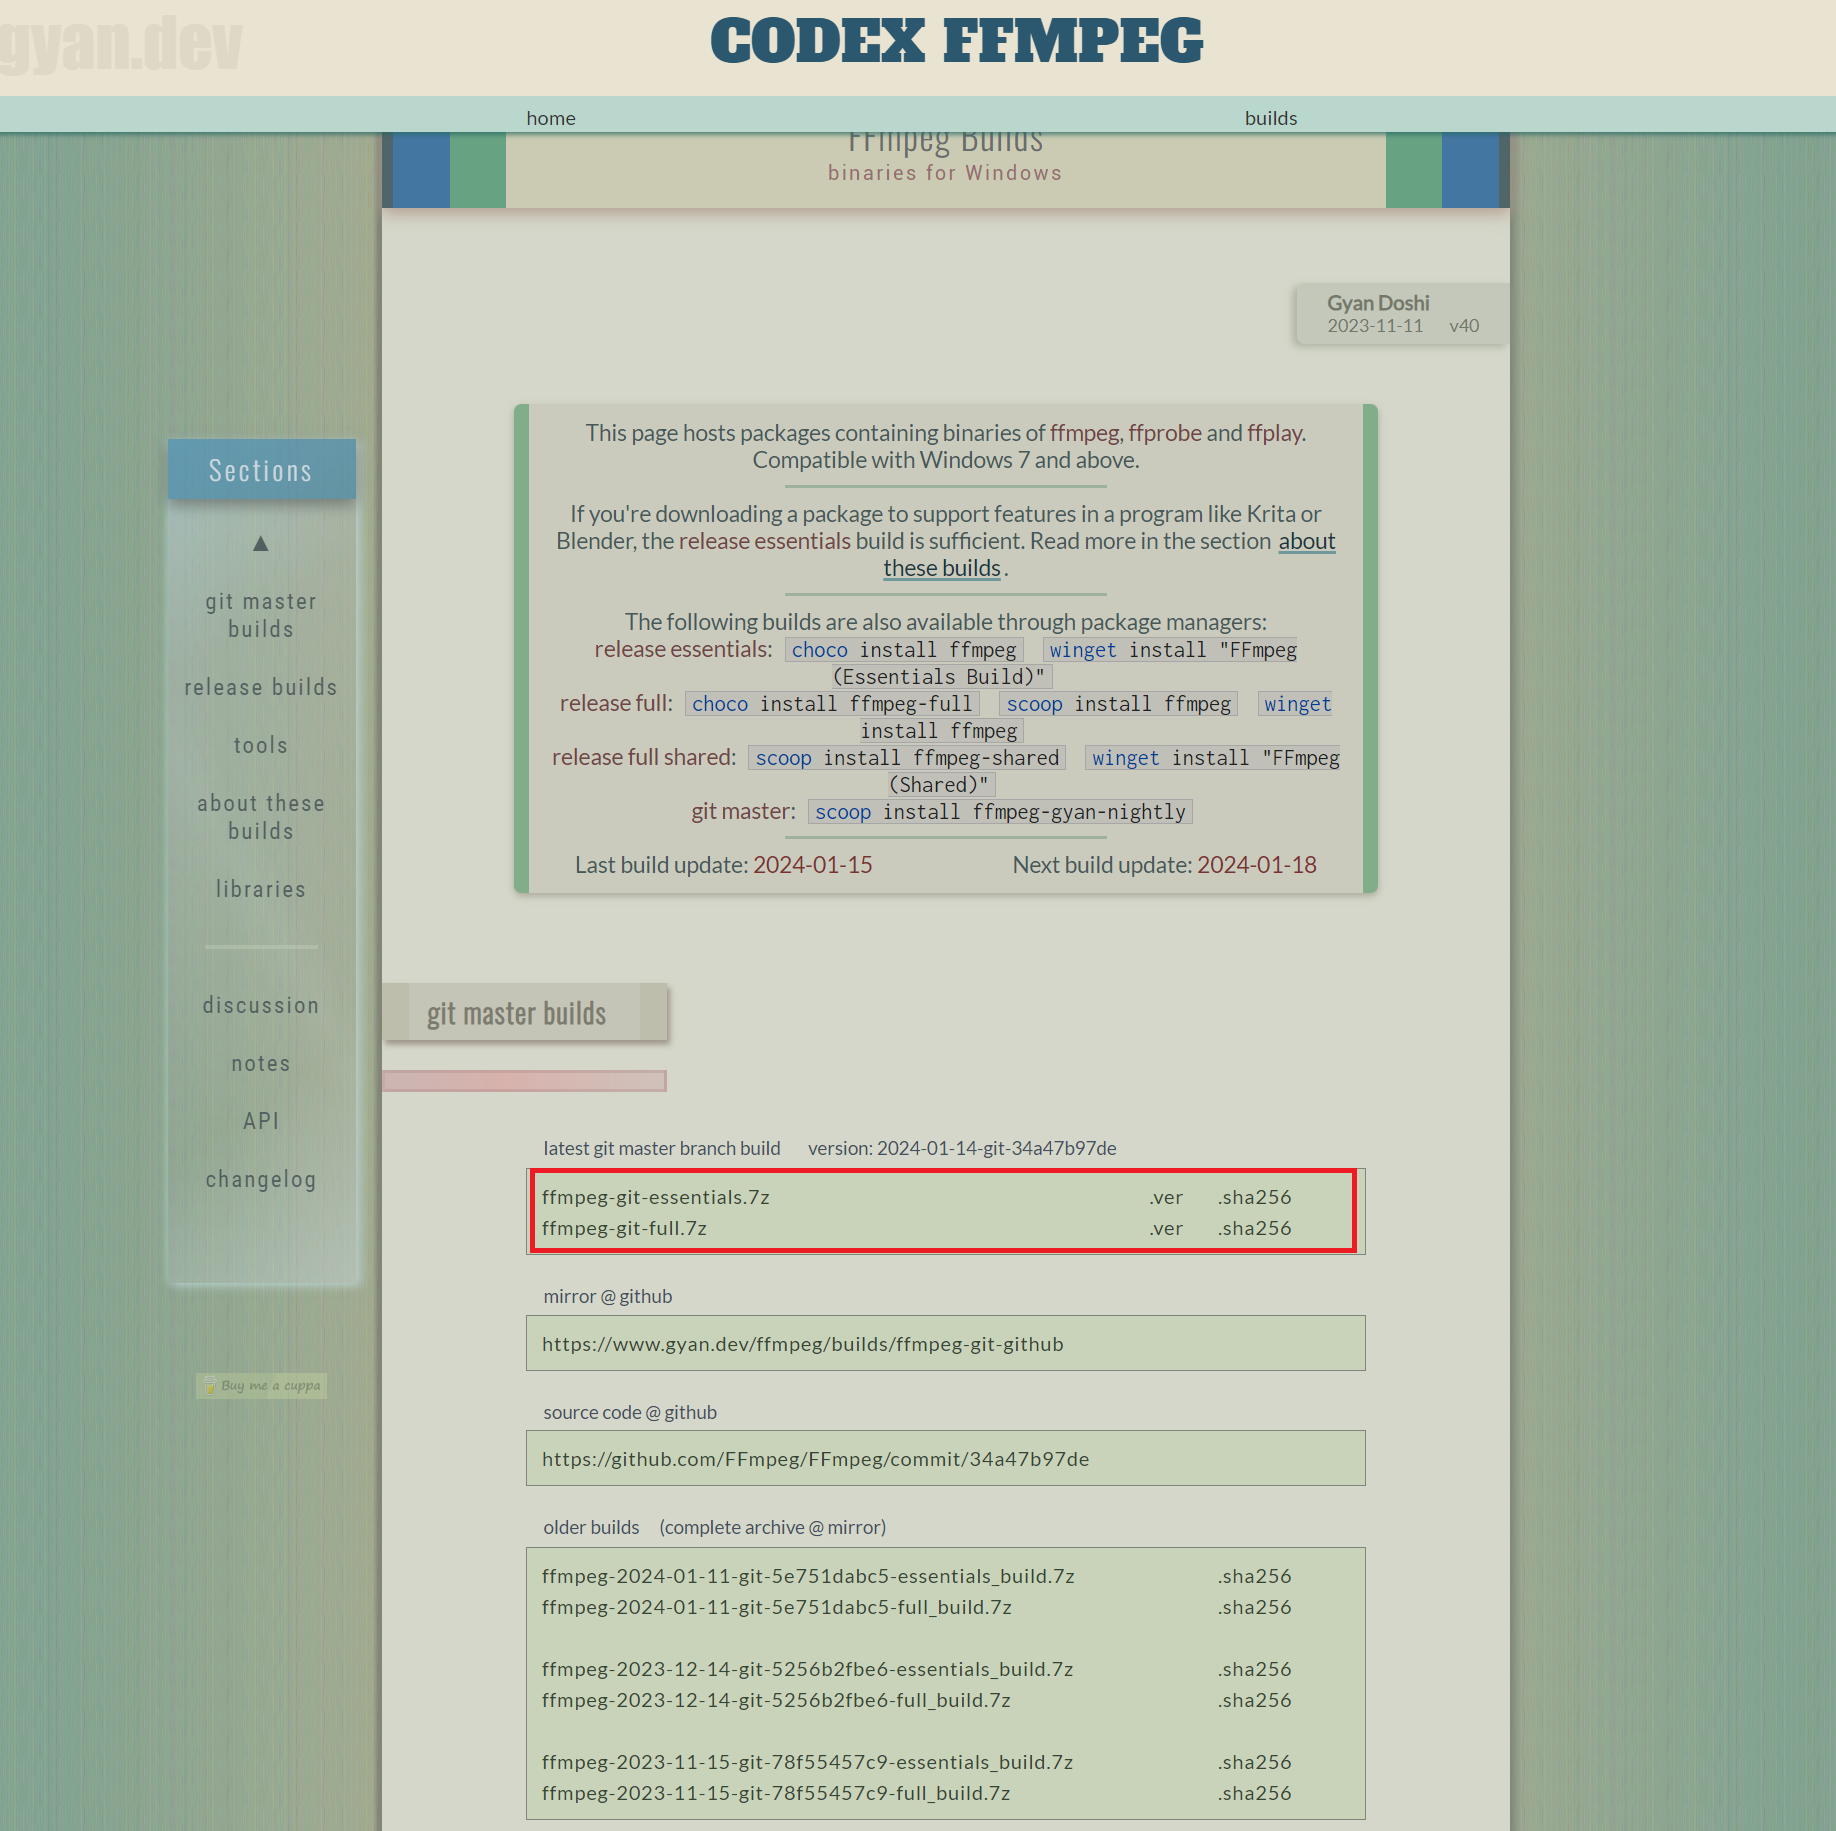Screen dimensions: 1836x1831
Task: Go to git master builds section
Action: tap(261, 615)
